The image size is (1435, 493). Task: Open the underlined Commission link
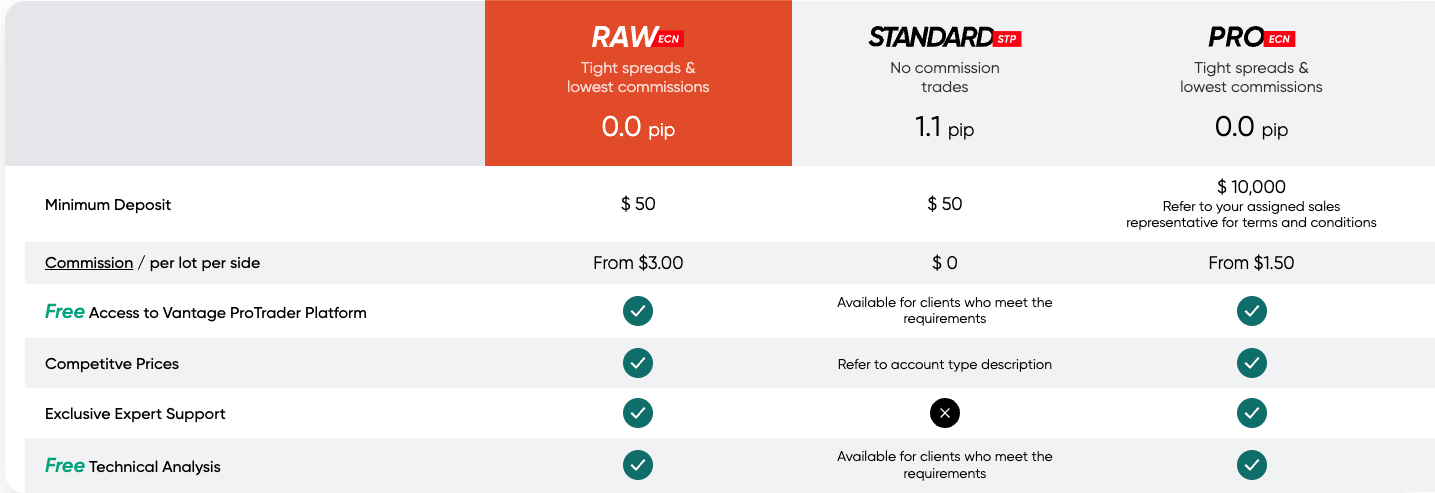pos(89,263)
